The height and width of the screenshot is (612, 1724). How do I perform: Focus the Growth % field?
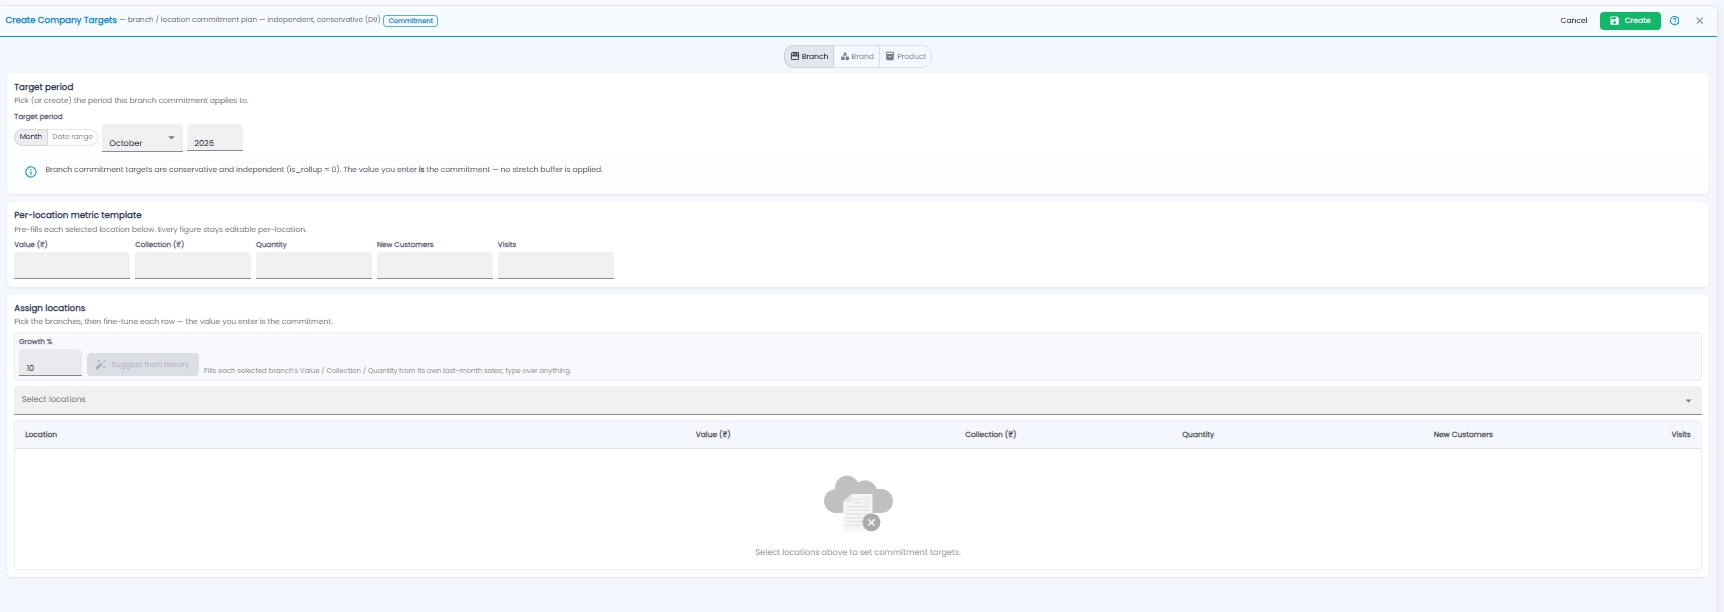(50, 363)
